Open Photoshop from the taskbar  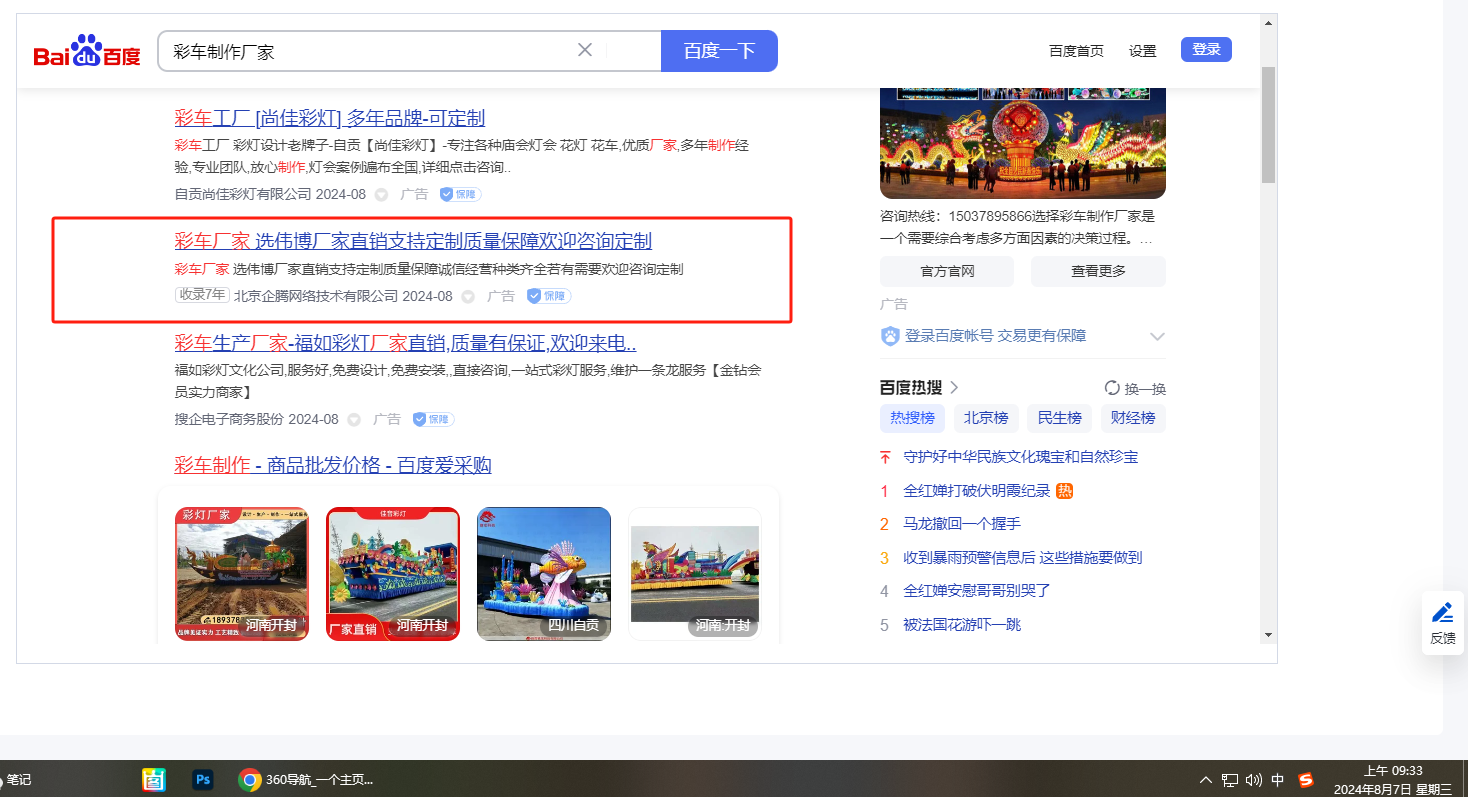pyautogui.click(x=204, y=780)
